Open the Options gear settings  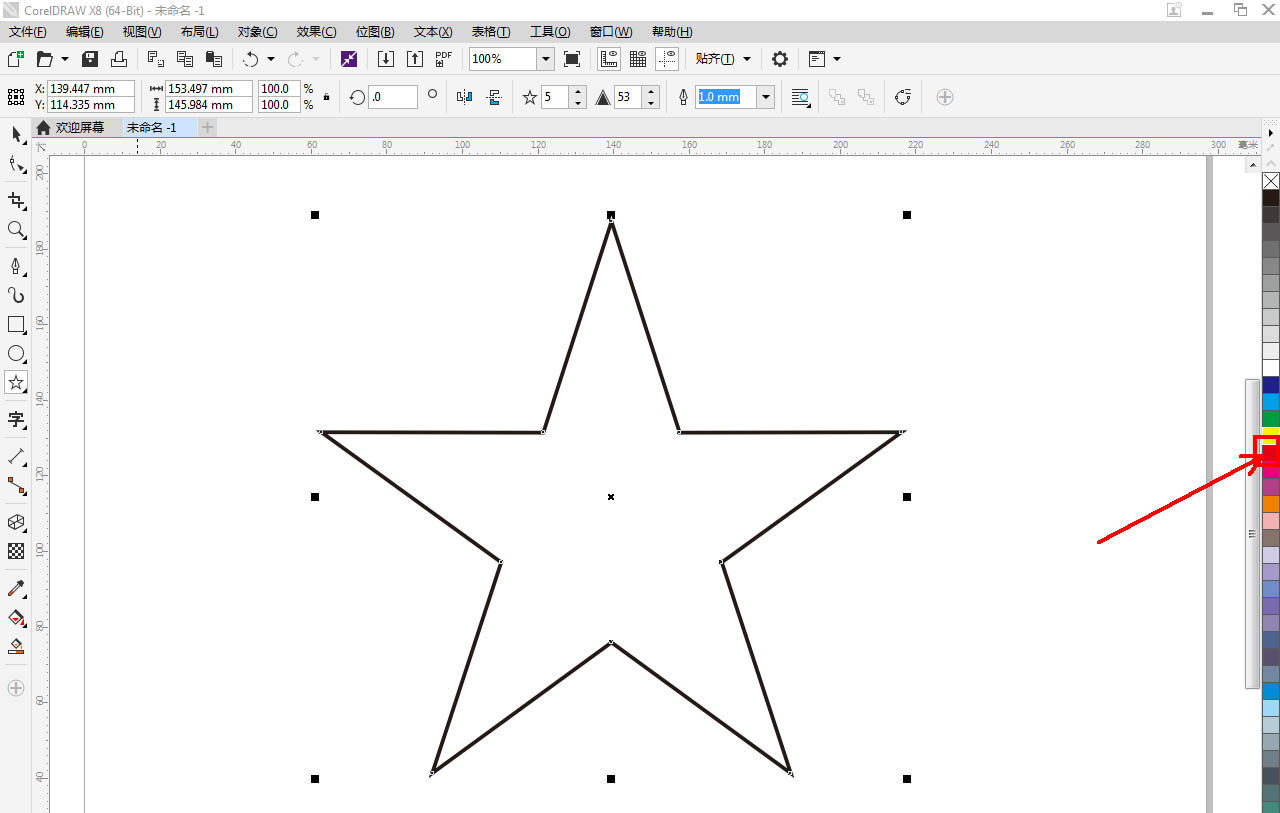(x=780, y=59)
